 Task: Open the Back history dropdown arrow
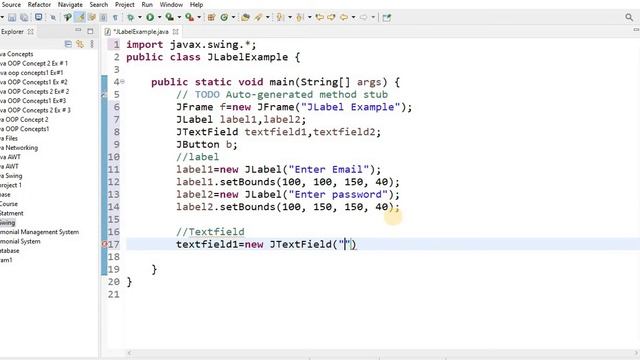click(353, 18)
